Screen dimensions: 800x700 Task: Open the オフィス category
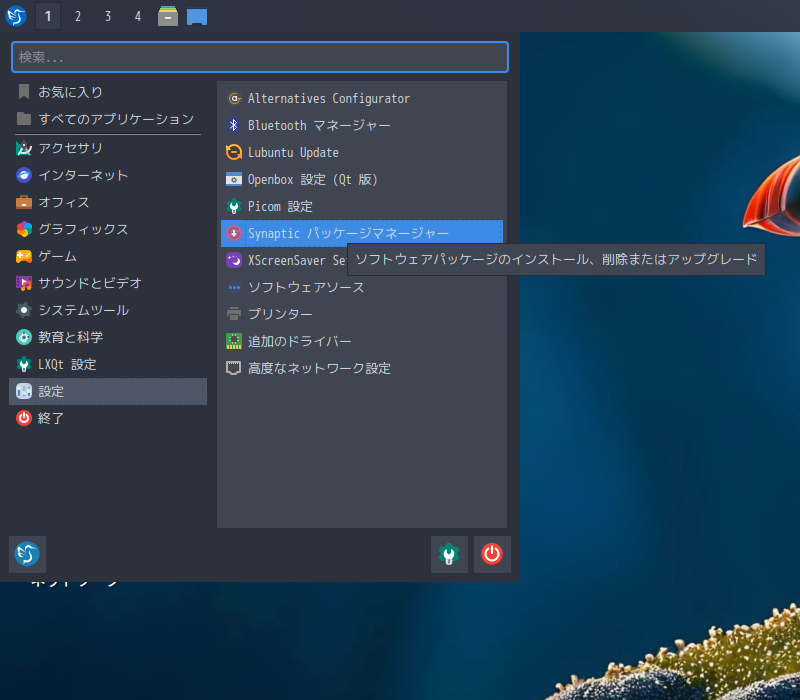point(108,202)
